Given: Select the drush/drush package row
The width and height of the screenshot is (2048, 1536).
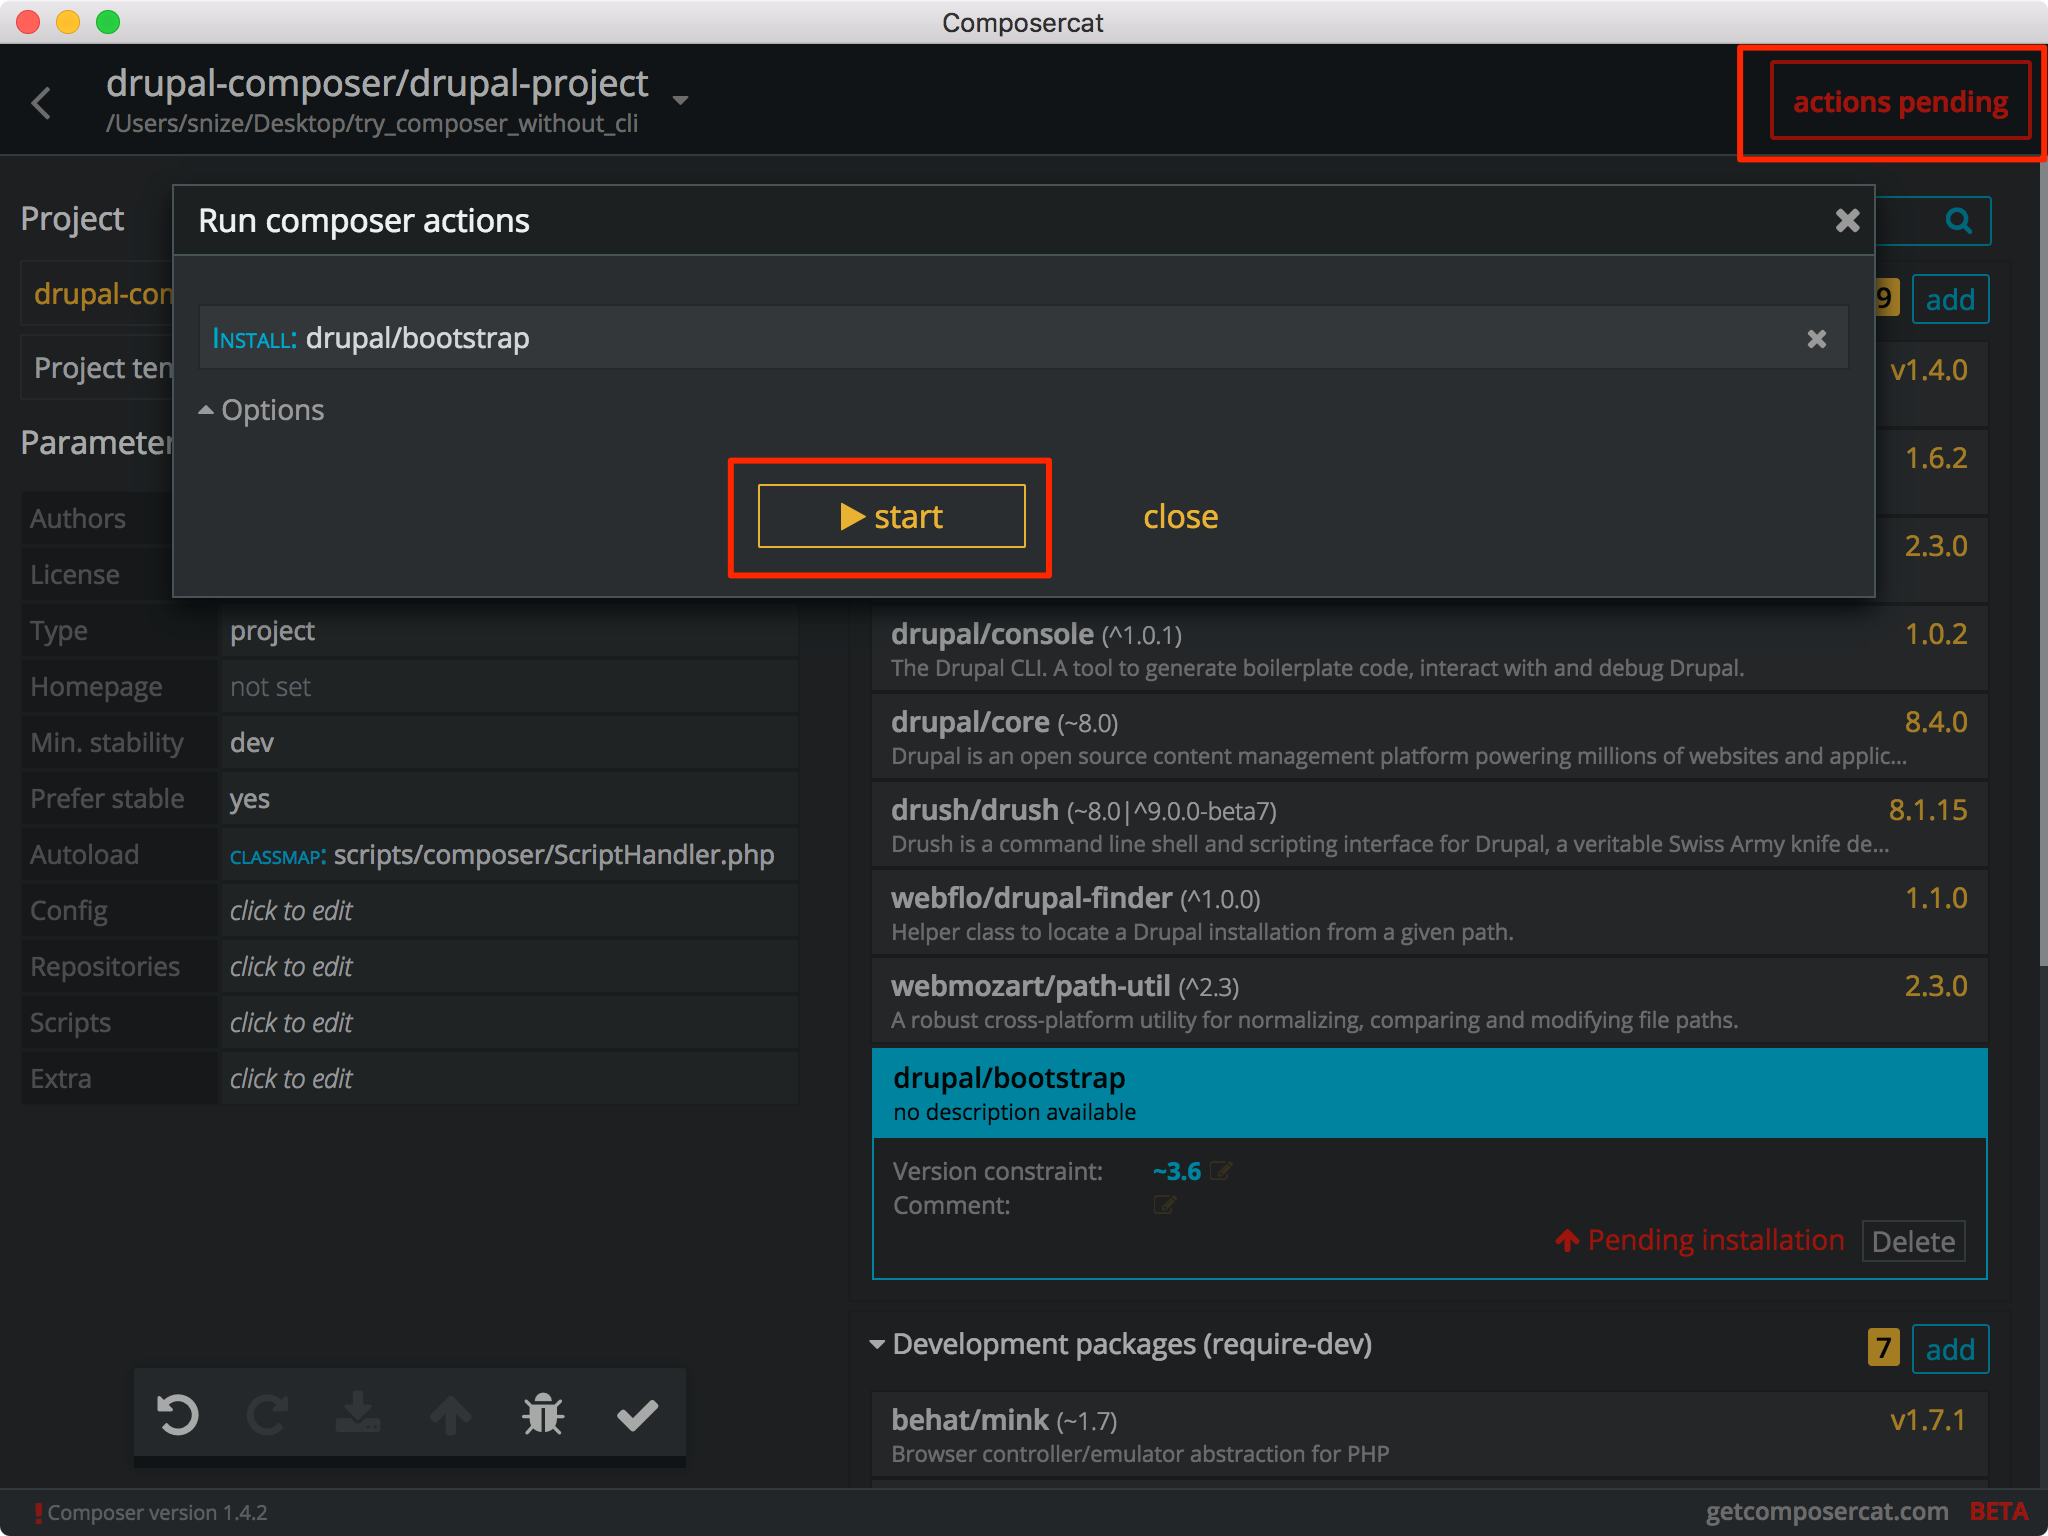Looking at the screenshot, I should tap(1429, 825).
